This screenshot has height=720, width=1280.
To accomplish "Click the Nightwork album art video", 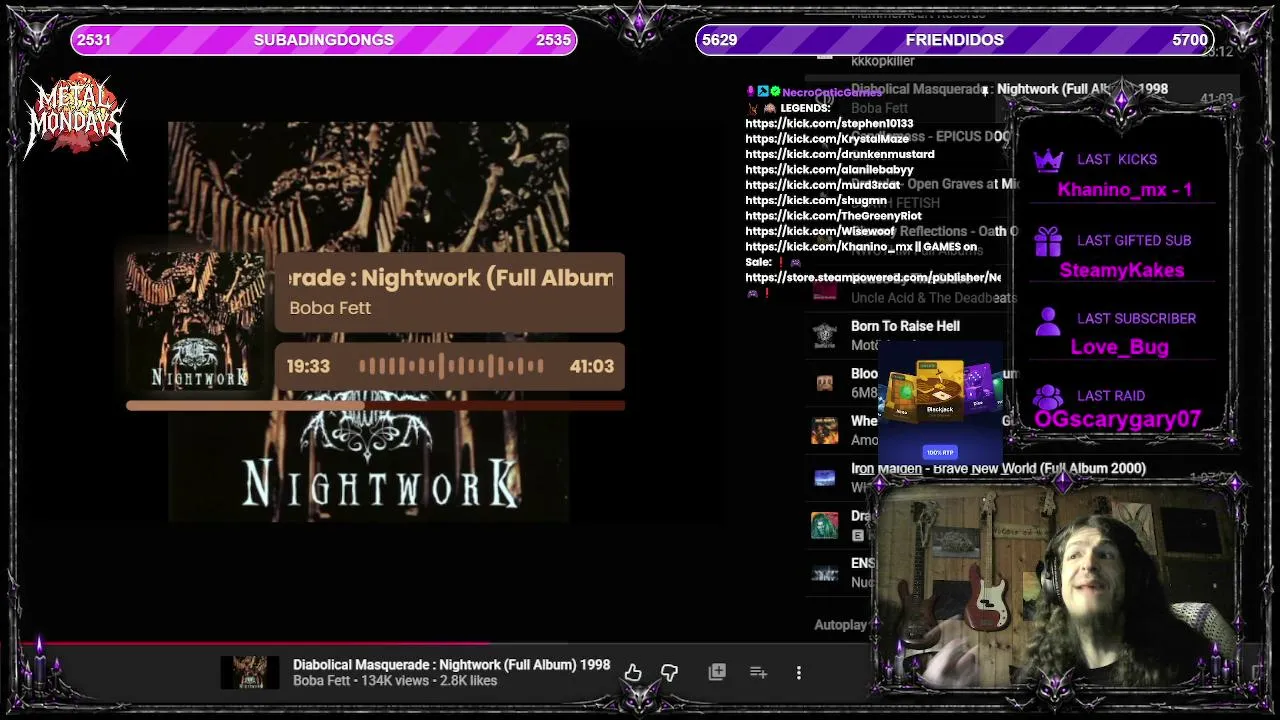I will (369, 322).
